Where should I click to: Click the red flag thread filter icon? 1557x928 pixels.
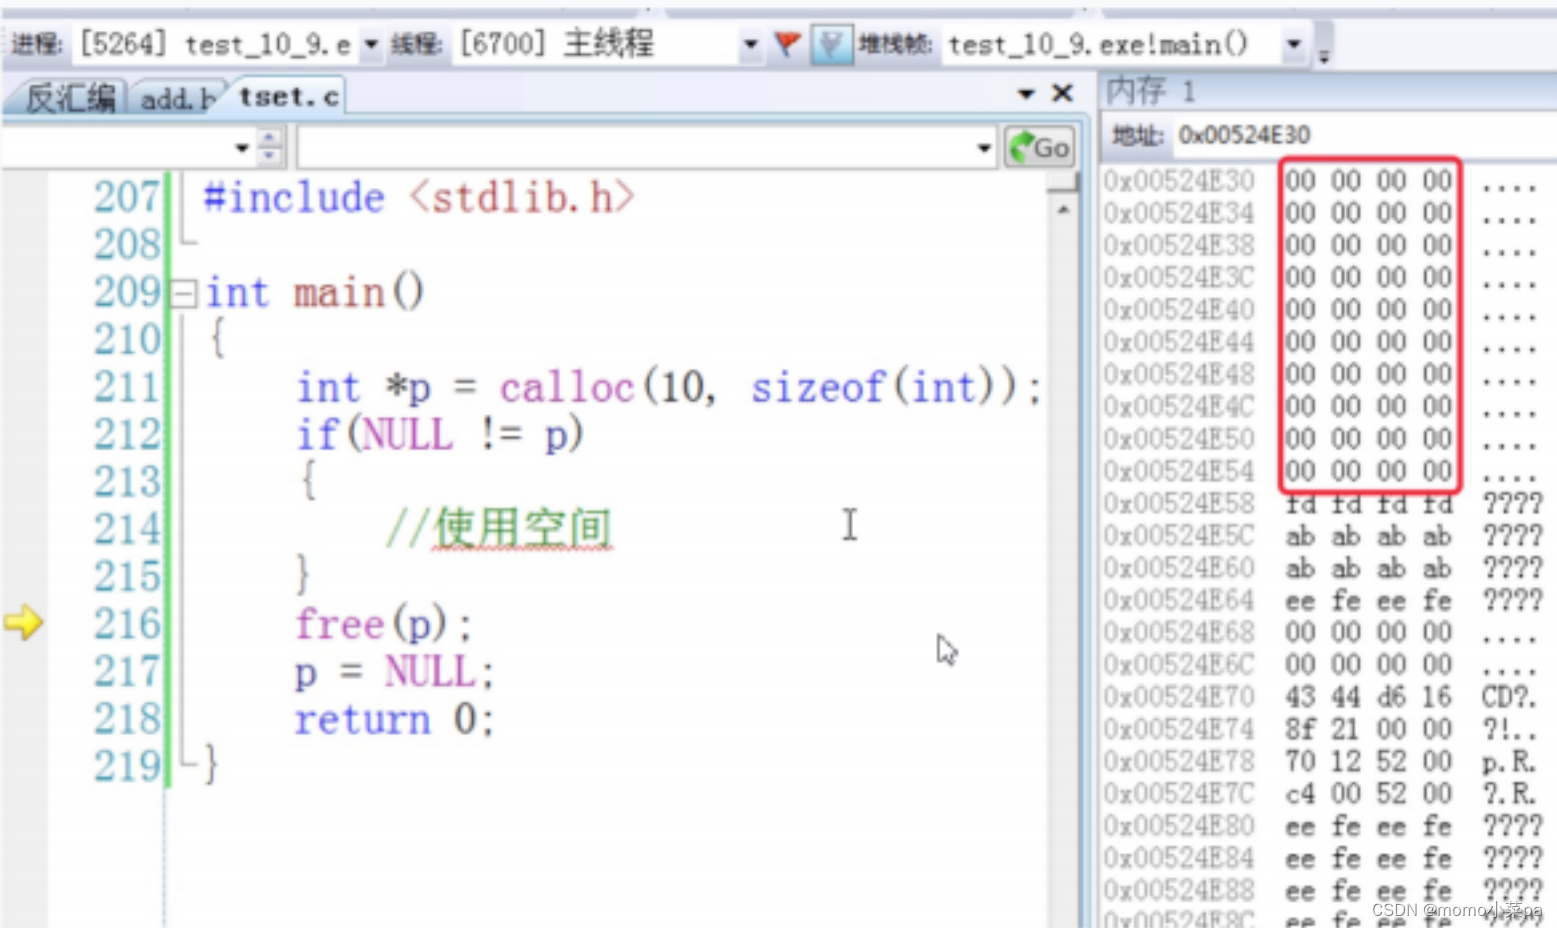[x=787, y=44]
